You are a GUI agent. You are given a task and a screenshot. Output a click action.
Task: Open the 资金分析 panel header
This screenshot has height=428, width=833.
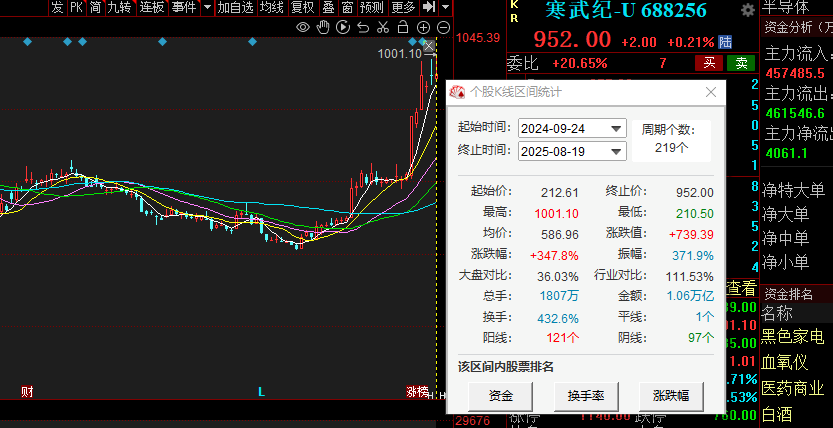[x=797, y=27]
